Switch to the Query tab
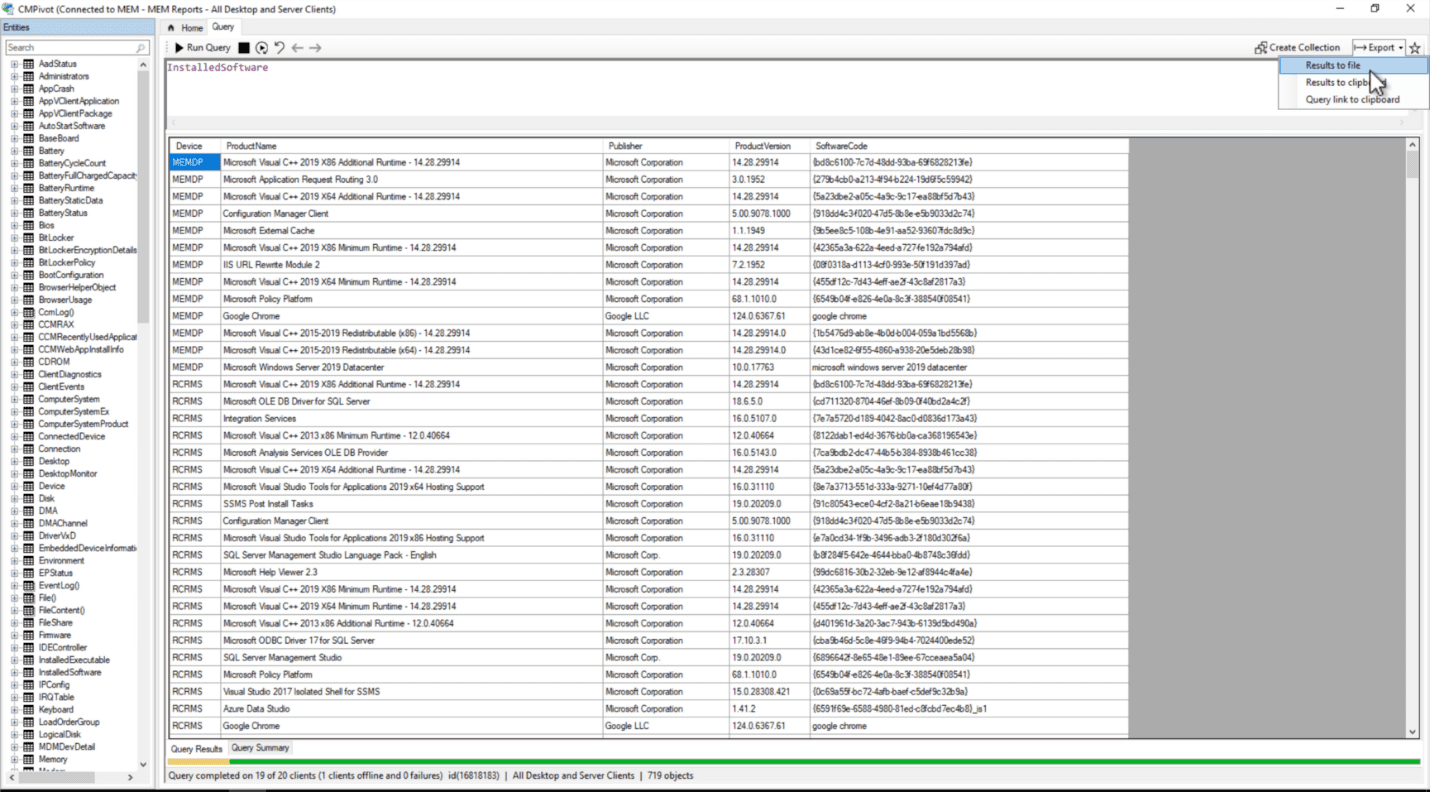The image size is (1430, 792). tap(223, 27)
